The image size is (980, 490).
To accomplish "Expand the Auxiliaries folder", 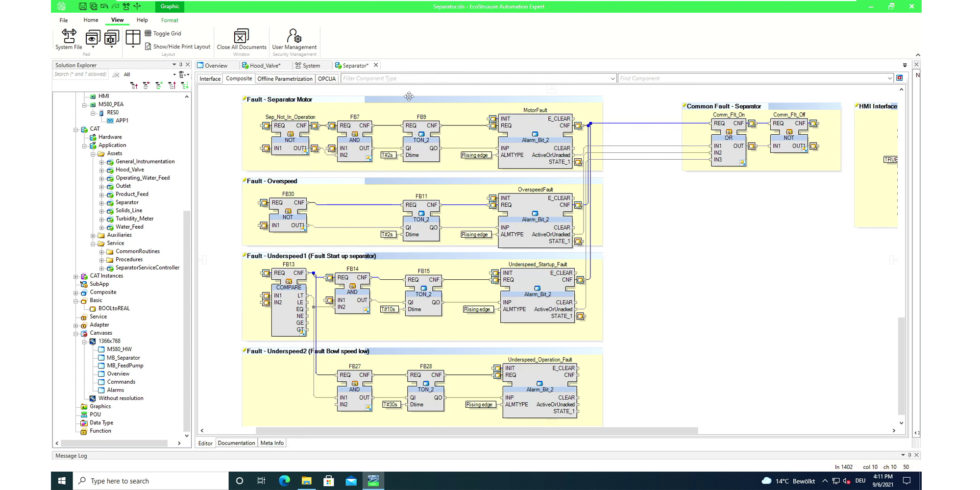I will click(93, 235).
